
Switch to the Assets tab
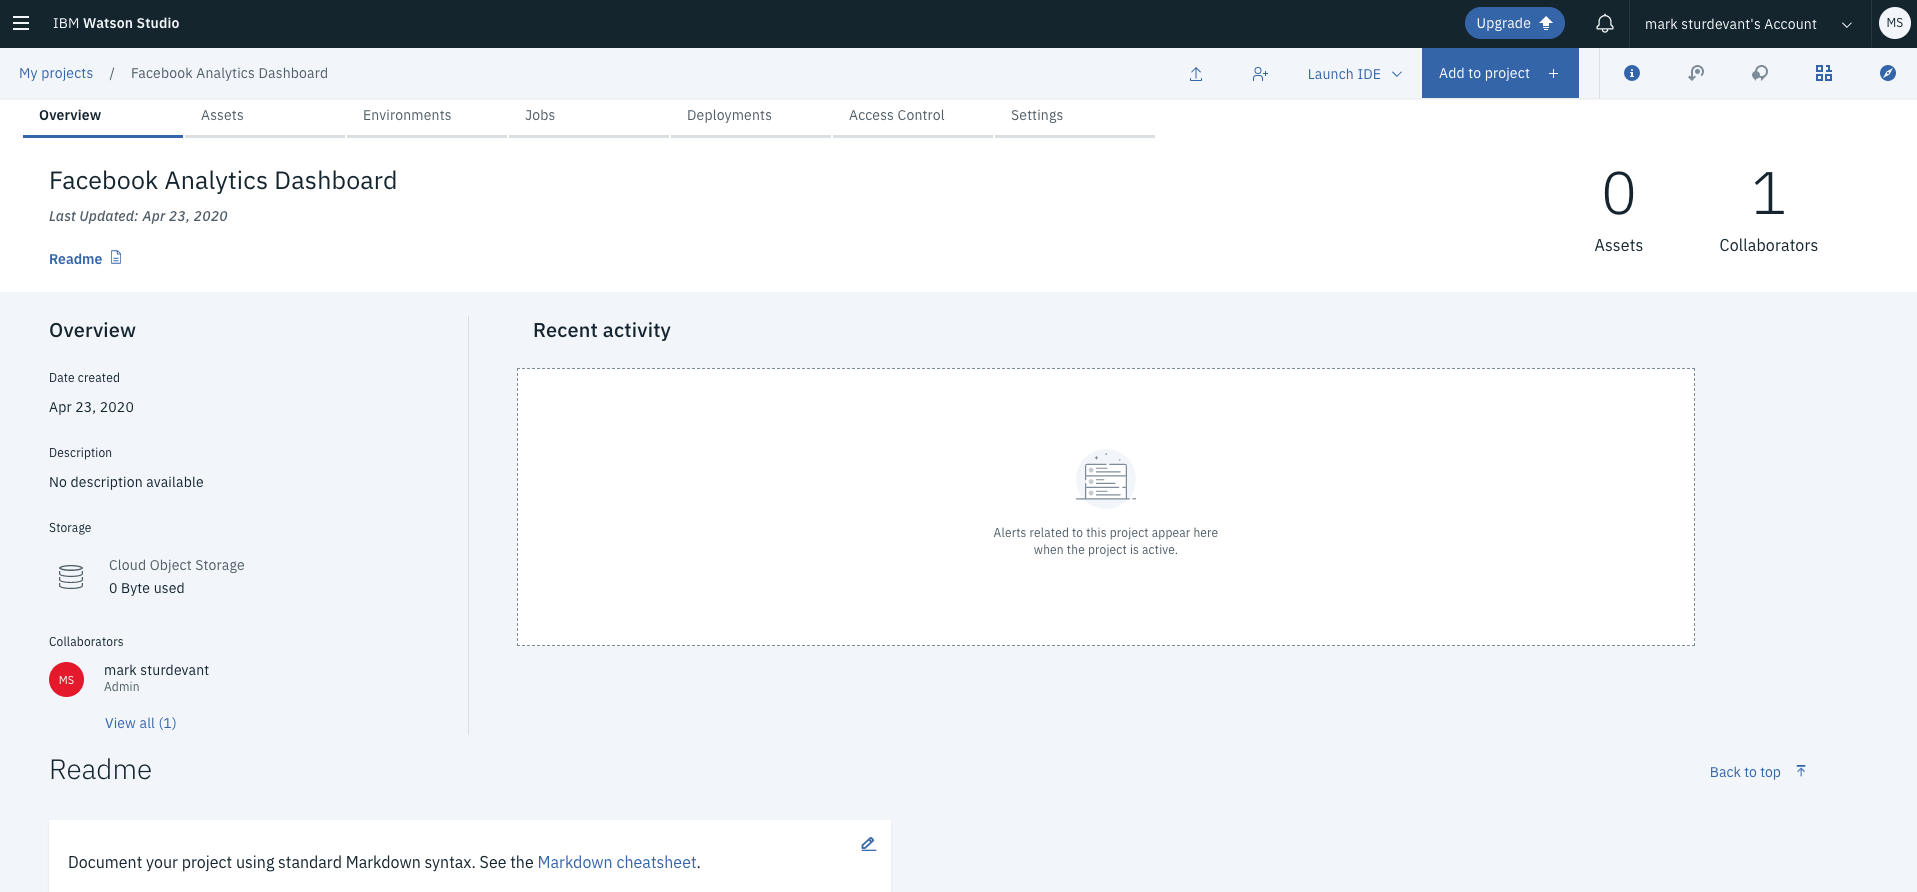tap(265, 116)
